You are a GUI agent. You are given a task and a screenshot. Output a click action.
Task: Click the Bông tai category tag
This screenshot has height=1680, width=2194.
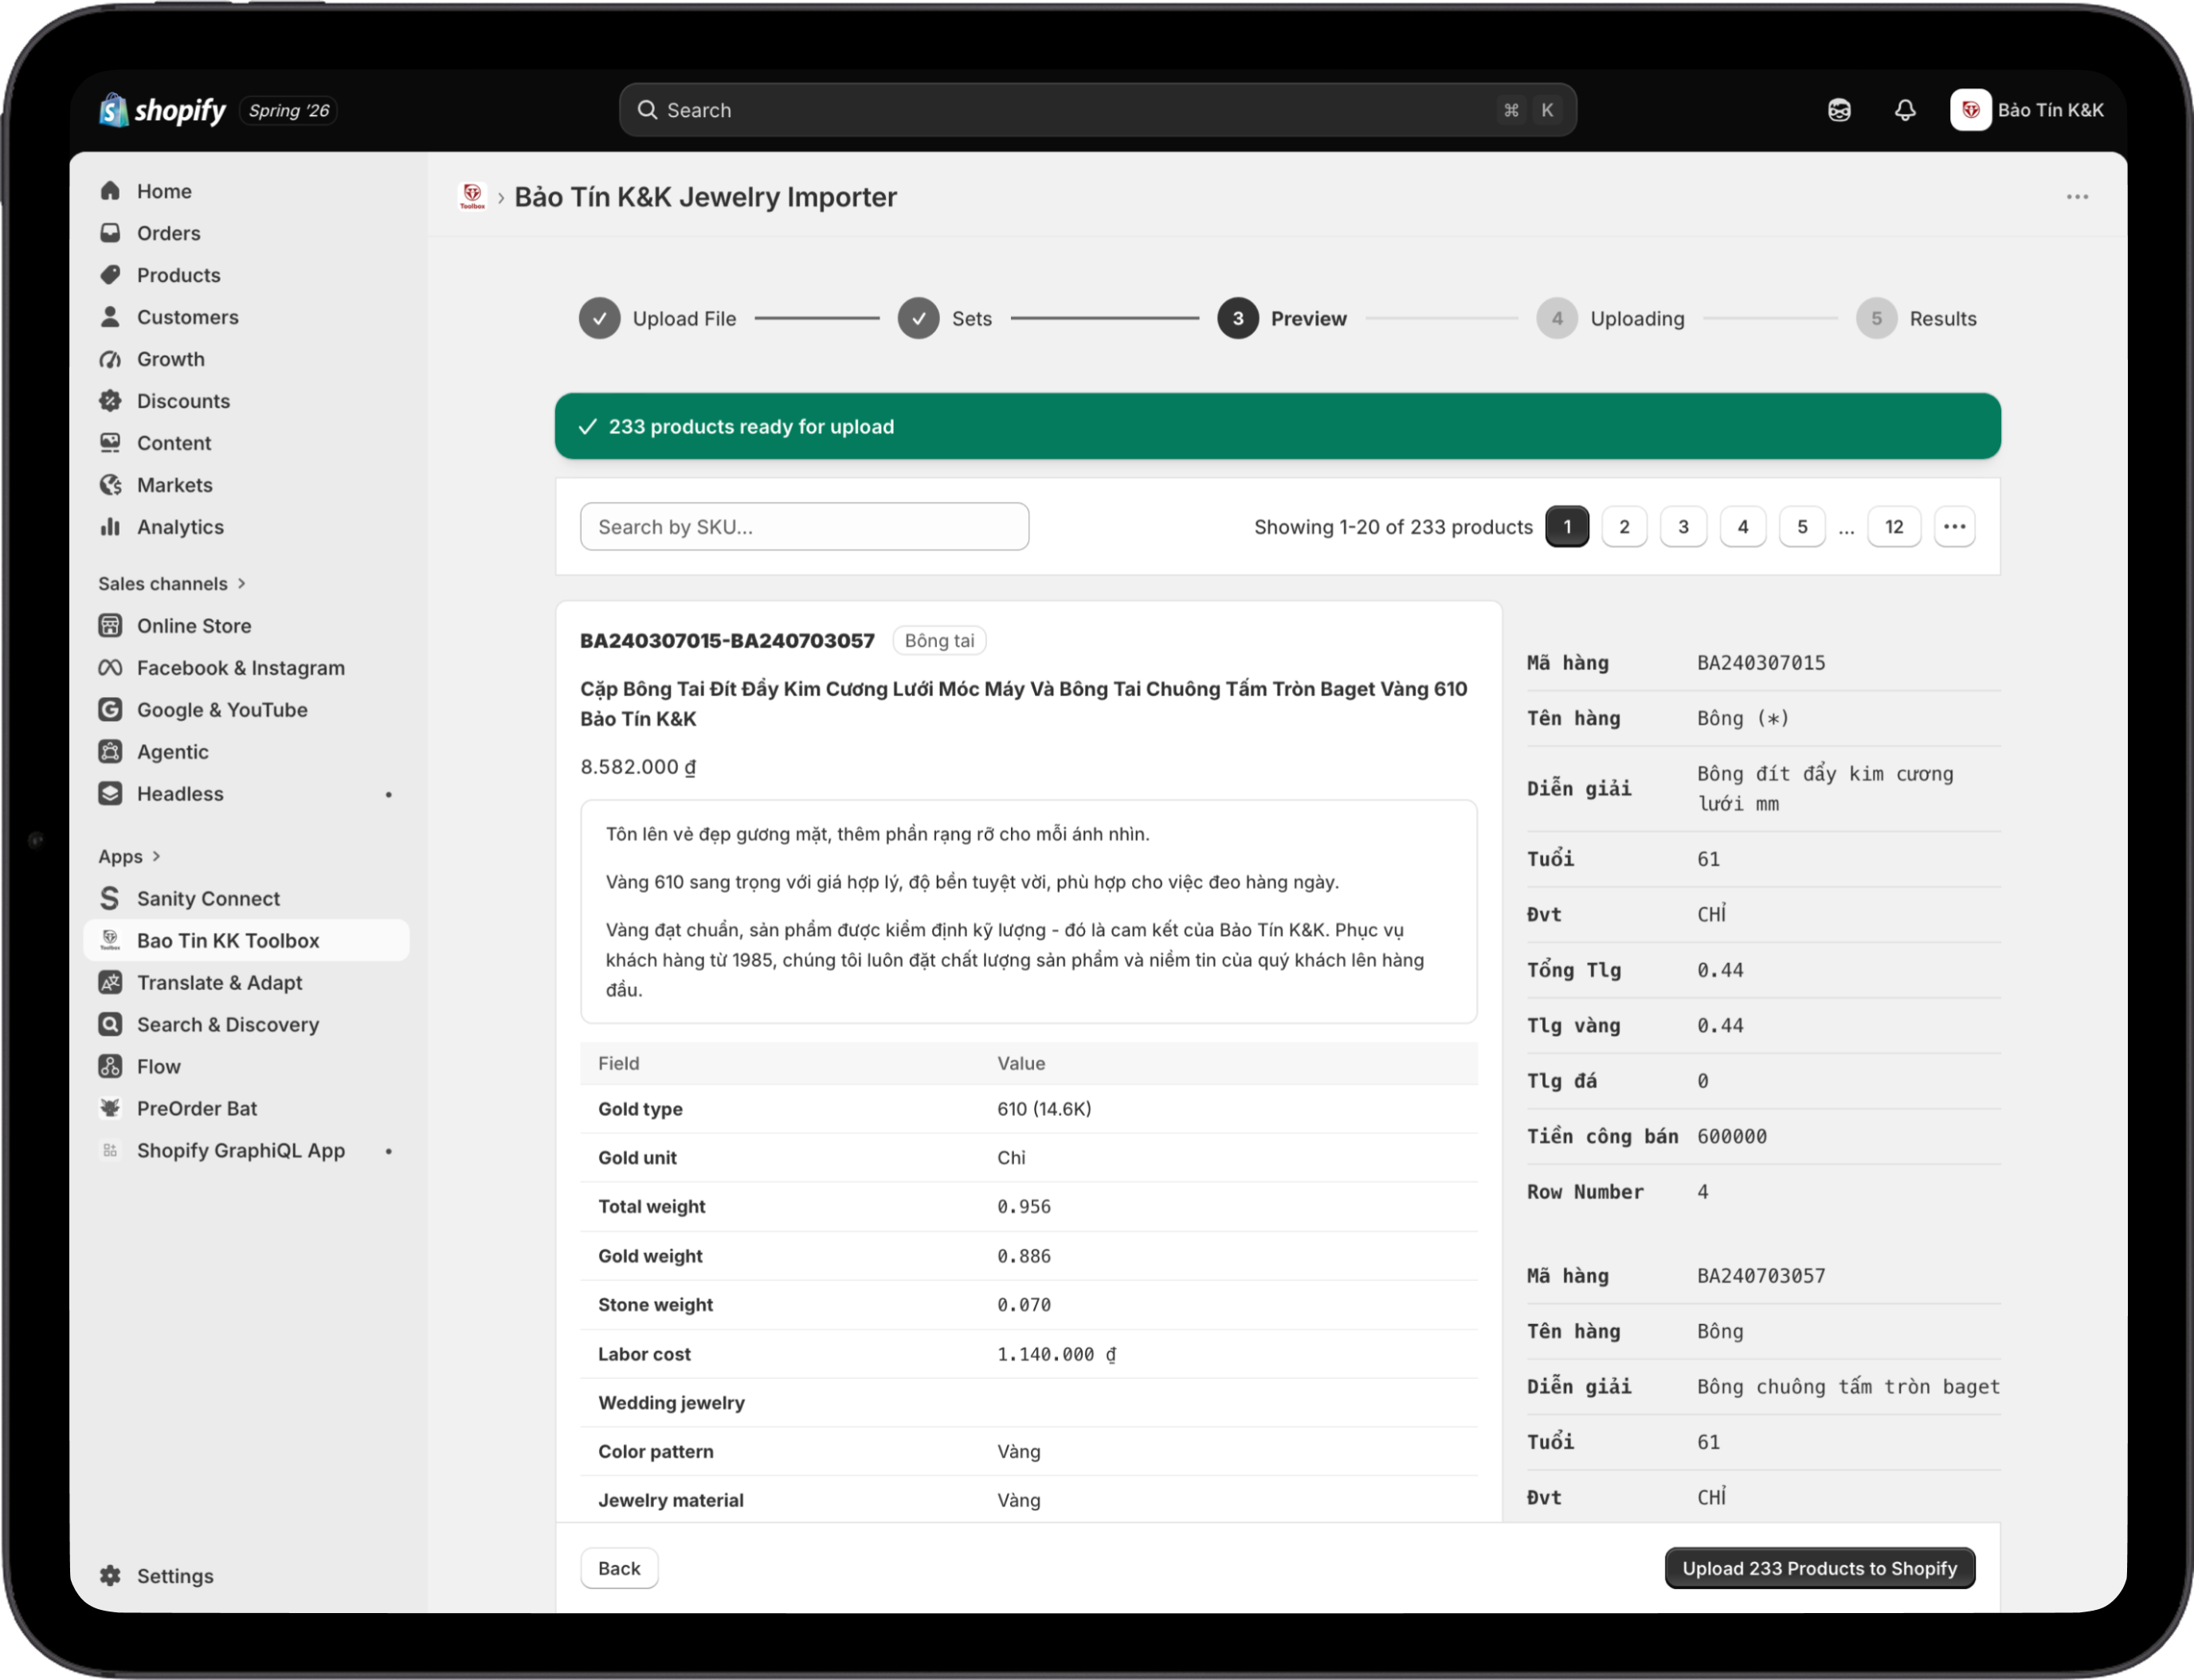[939, 641]
